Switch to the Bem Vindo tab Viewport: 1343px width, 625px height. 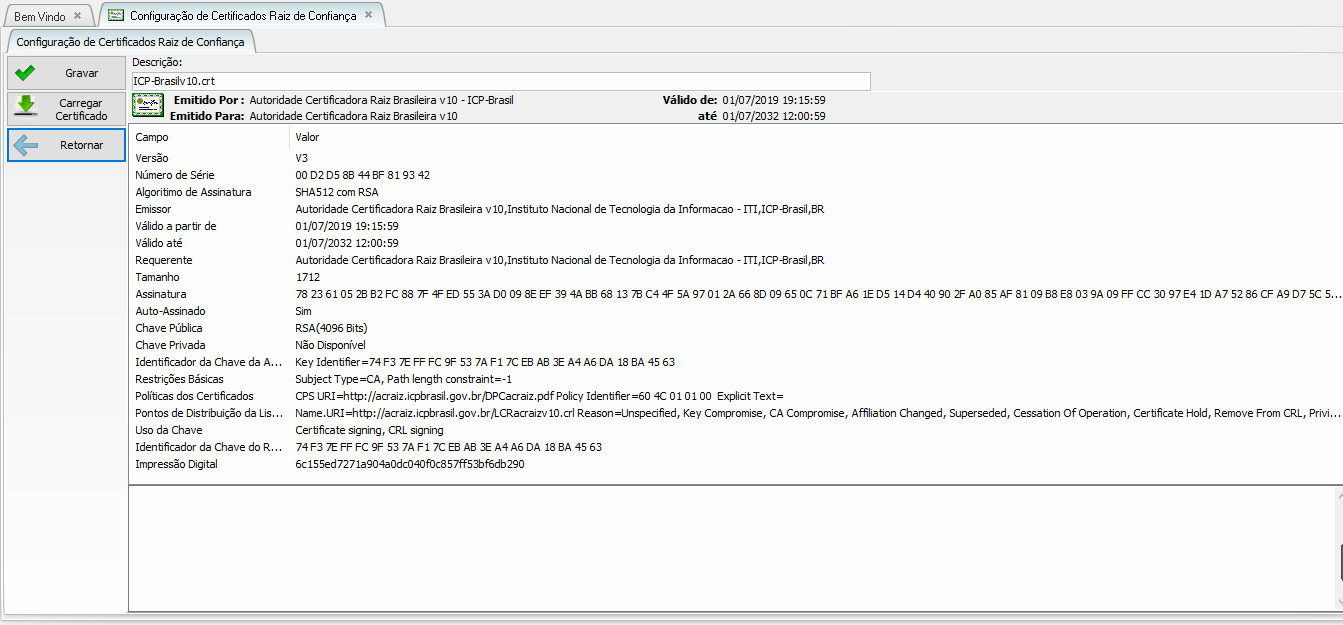pyautogui.click(x=39, y=16)
